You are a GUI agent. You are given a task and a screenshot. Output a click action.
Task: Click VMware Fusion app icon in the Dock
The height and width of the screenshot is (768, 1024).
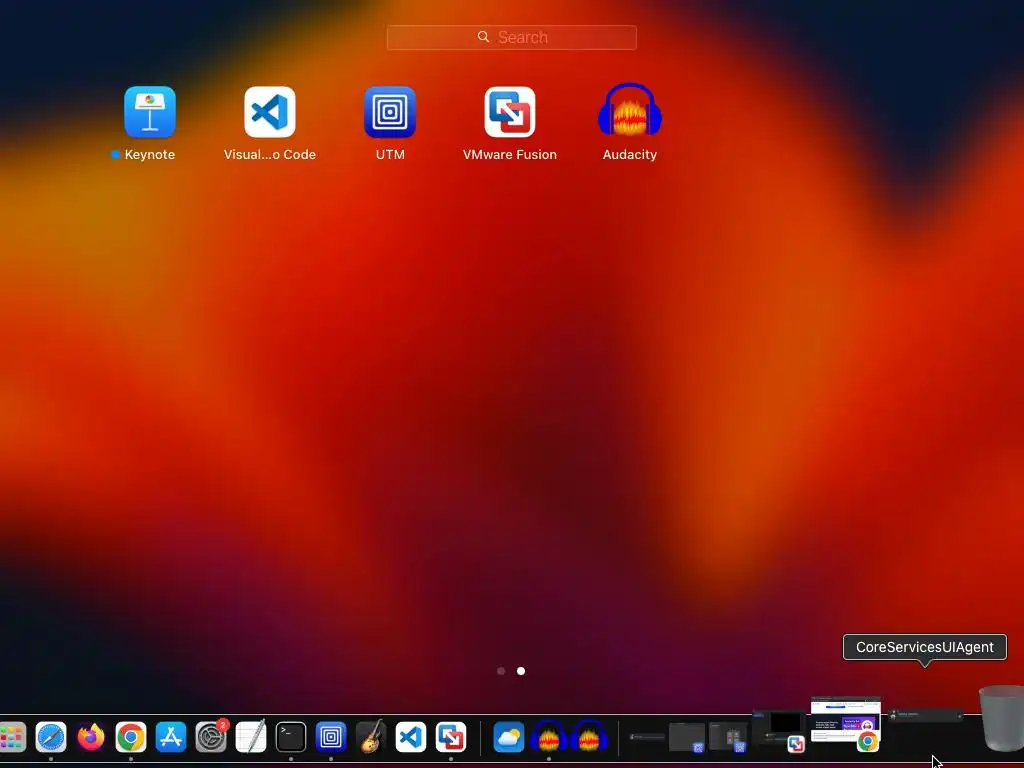451,737
